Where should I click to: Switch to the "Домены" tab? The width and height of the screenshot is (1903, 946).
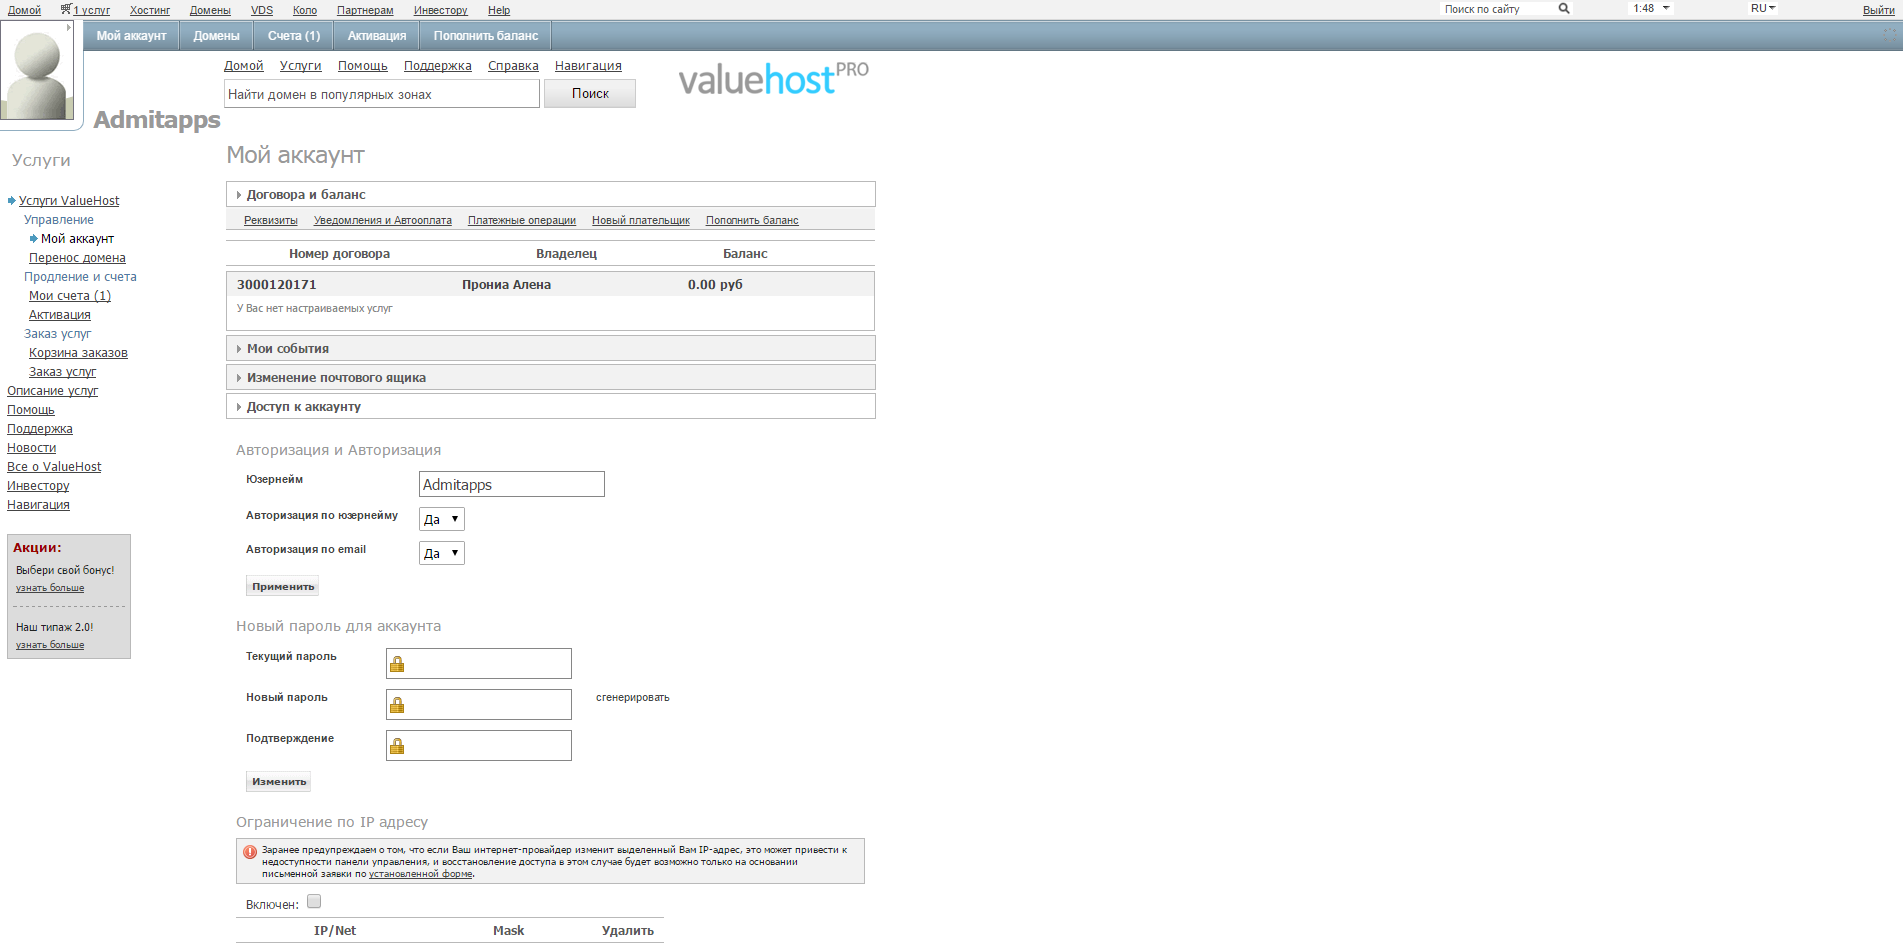215,35
